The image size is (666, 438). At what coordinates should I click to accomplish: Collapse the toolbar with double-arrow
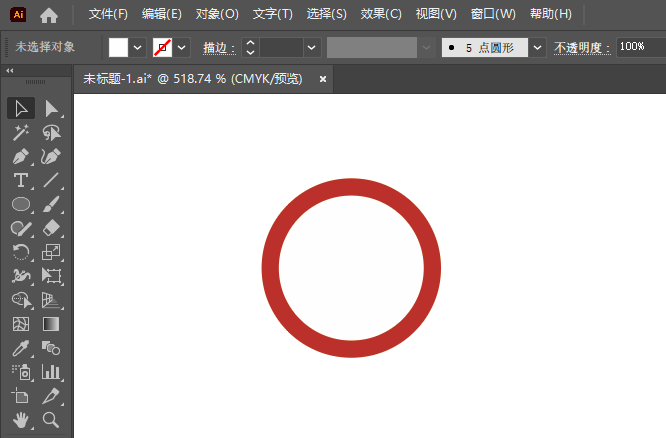(10, 71)
